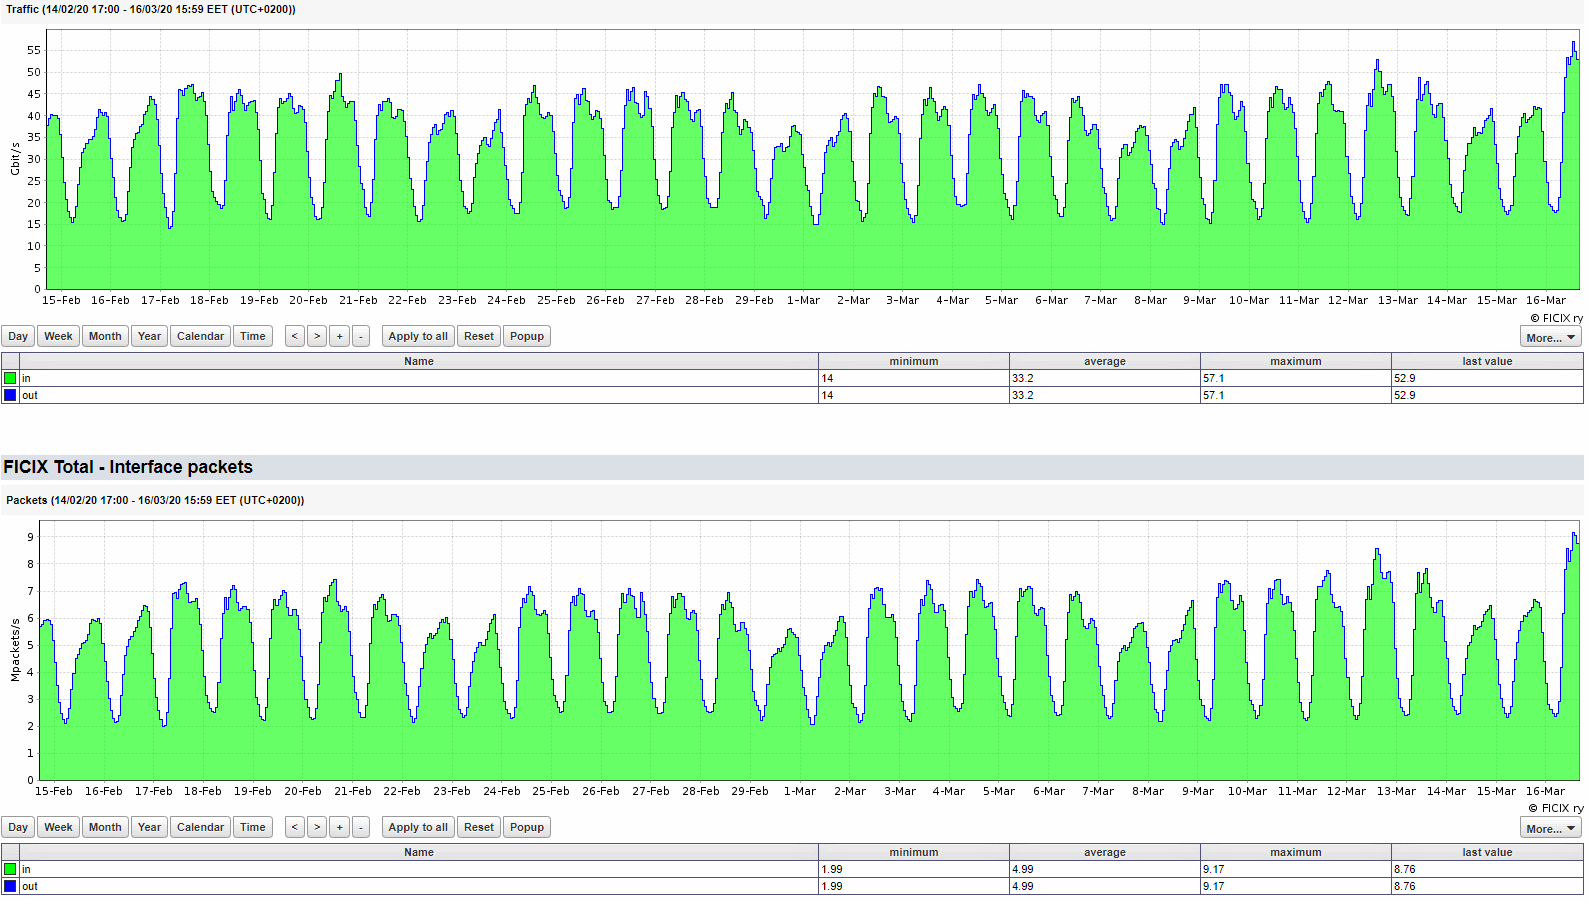This screenshot has width=1589, height=902.
Task: Click green 'in' swatch in Traffic legend
Action: [x=10, y=378]
